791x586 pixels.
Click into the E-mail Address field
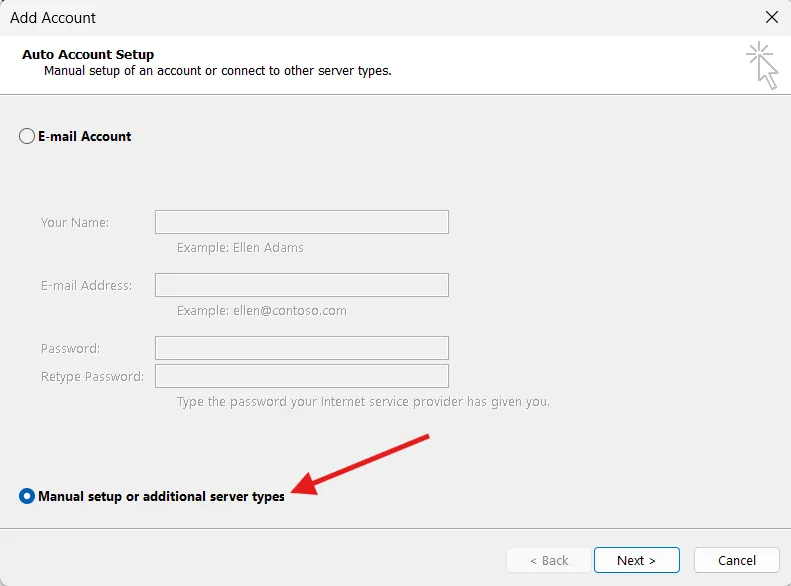tap(301, 285)
